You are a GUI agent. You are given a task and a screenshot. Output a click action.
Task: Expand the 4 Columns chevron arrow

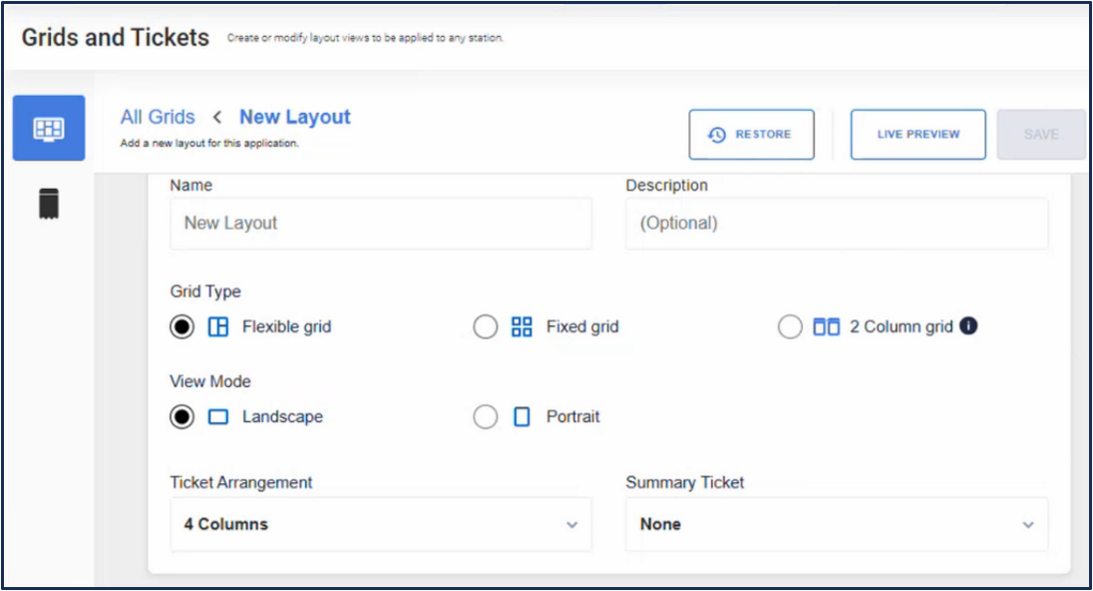click(572, 525)
